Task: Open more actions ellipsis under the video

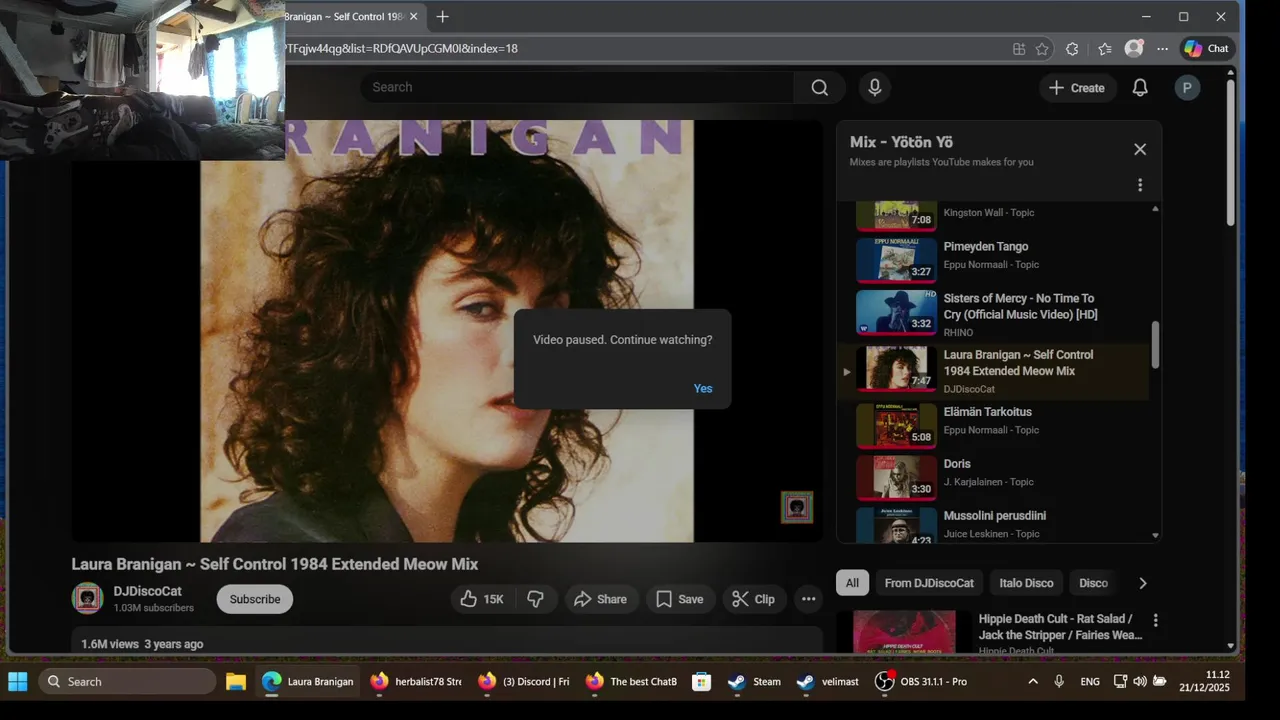Action: (809, 599)
